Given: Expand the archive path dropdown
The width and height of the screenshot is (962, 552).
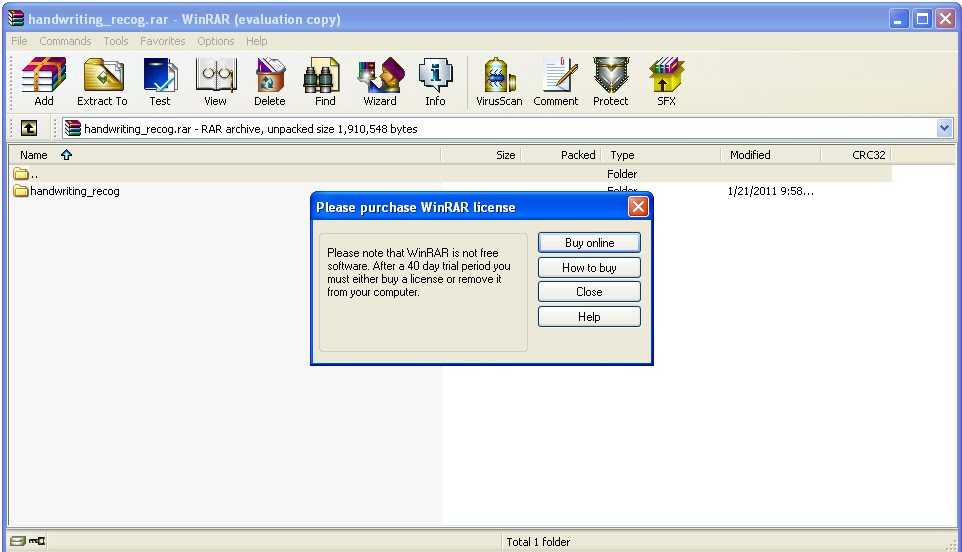Looking at the screenshot, I should 944,128.
